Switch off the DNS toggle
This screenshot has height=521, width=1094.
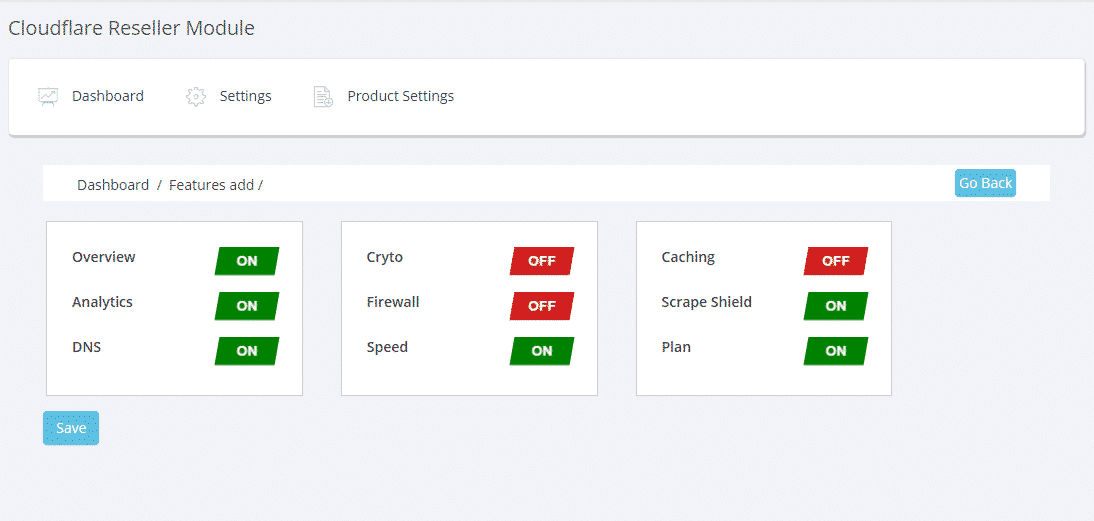coord(247,351)
